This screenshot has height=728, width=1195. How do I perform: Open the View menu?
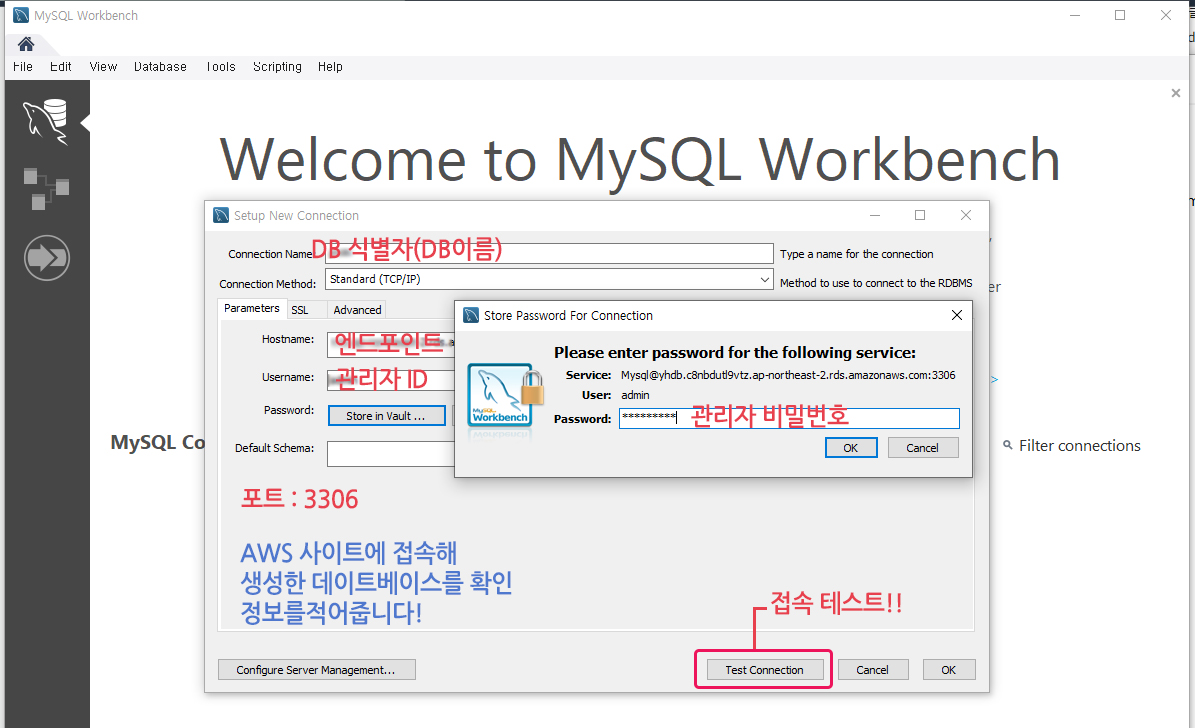tap(103, 66)
